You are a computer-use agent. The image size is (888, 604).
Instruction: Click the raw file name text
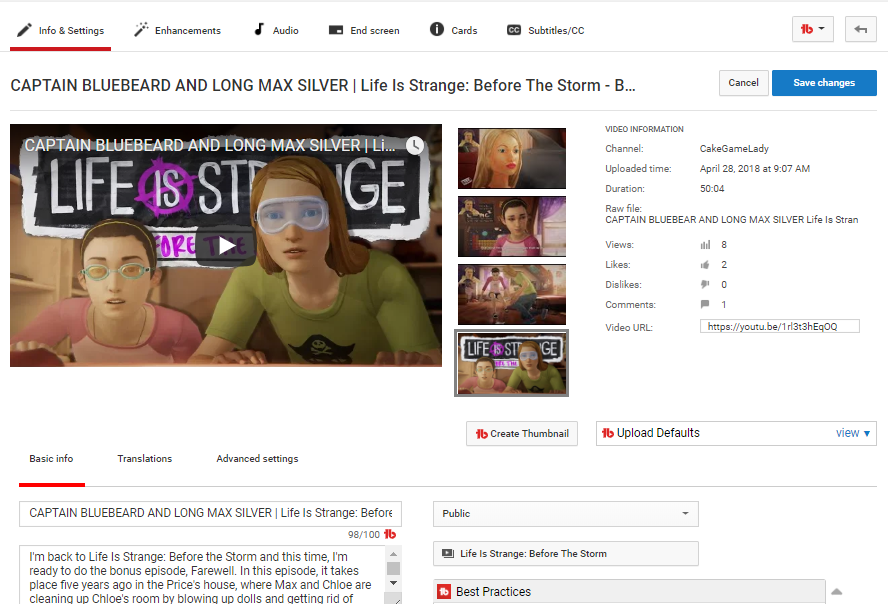(x=732, y=220)
